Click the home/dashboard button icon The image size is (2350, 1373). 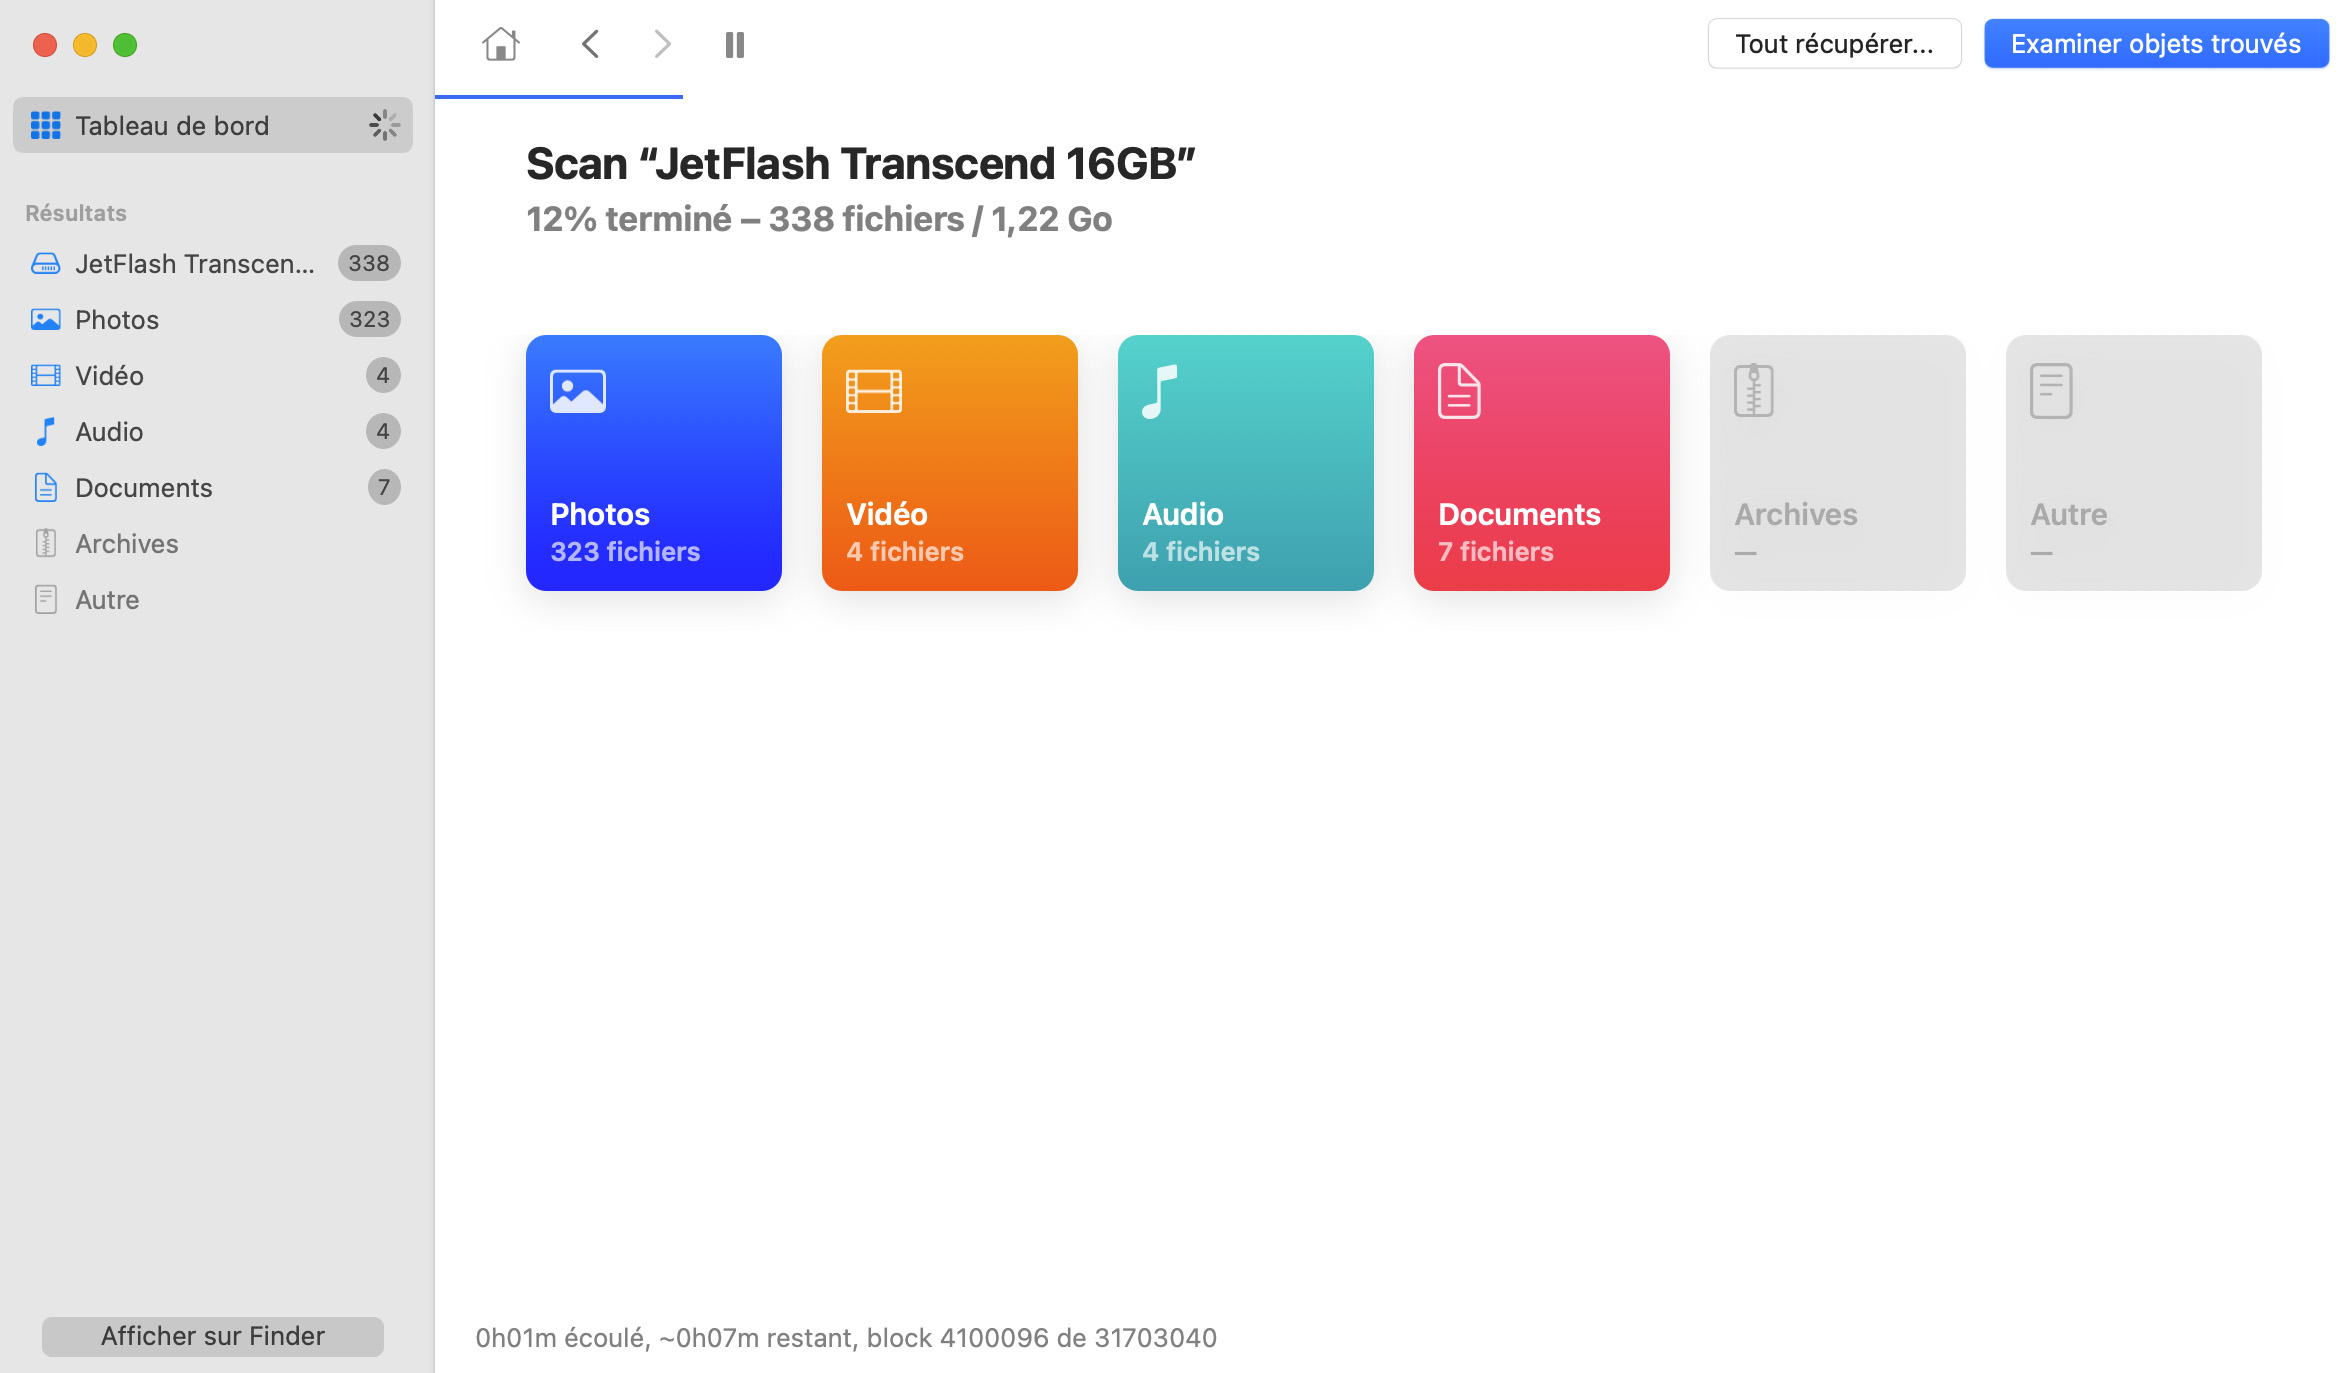point(500,44)
